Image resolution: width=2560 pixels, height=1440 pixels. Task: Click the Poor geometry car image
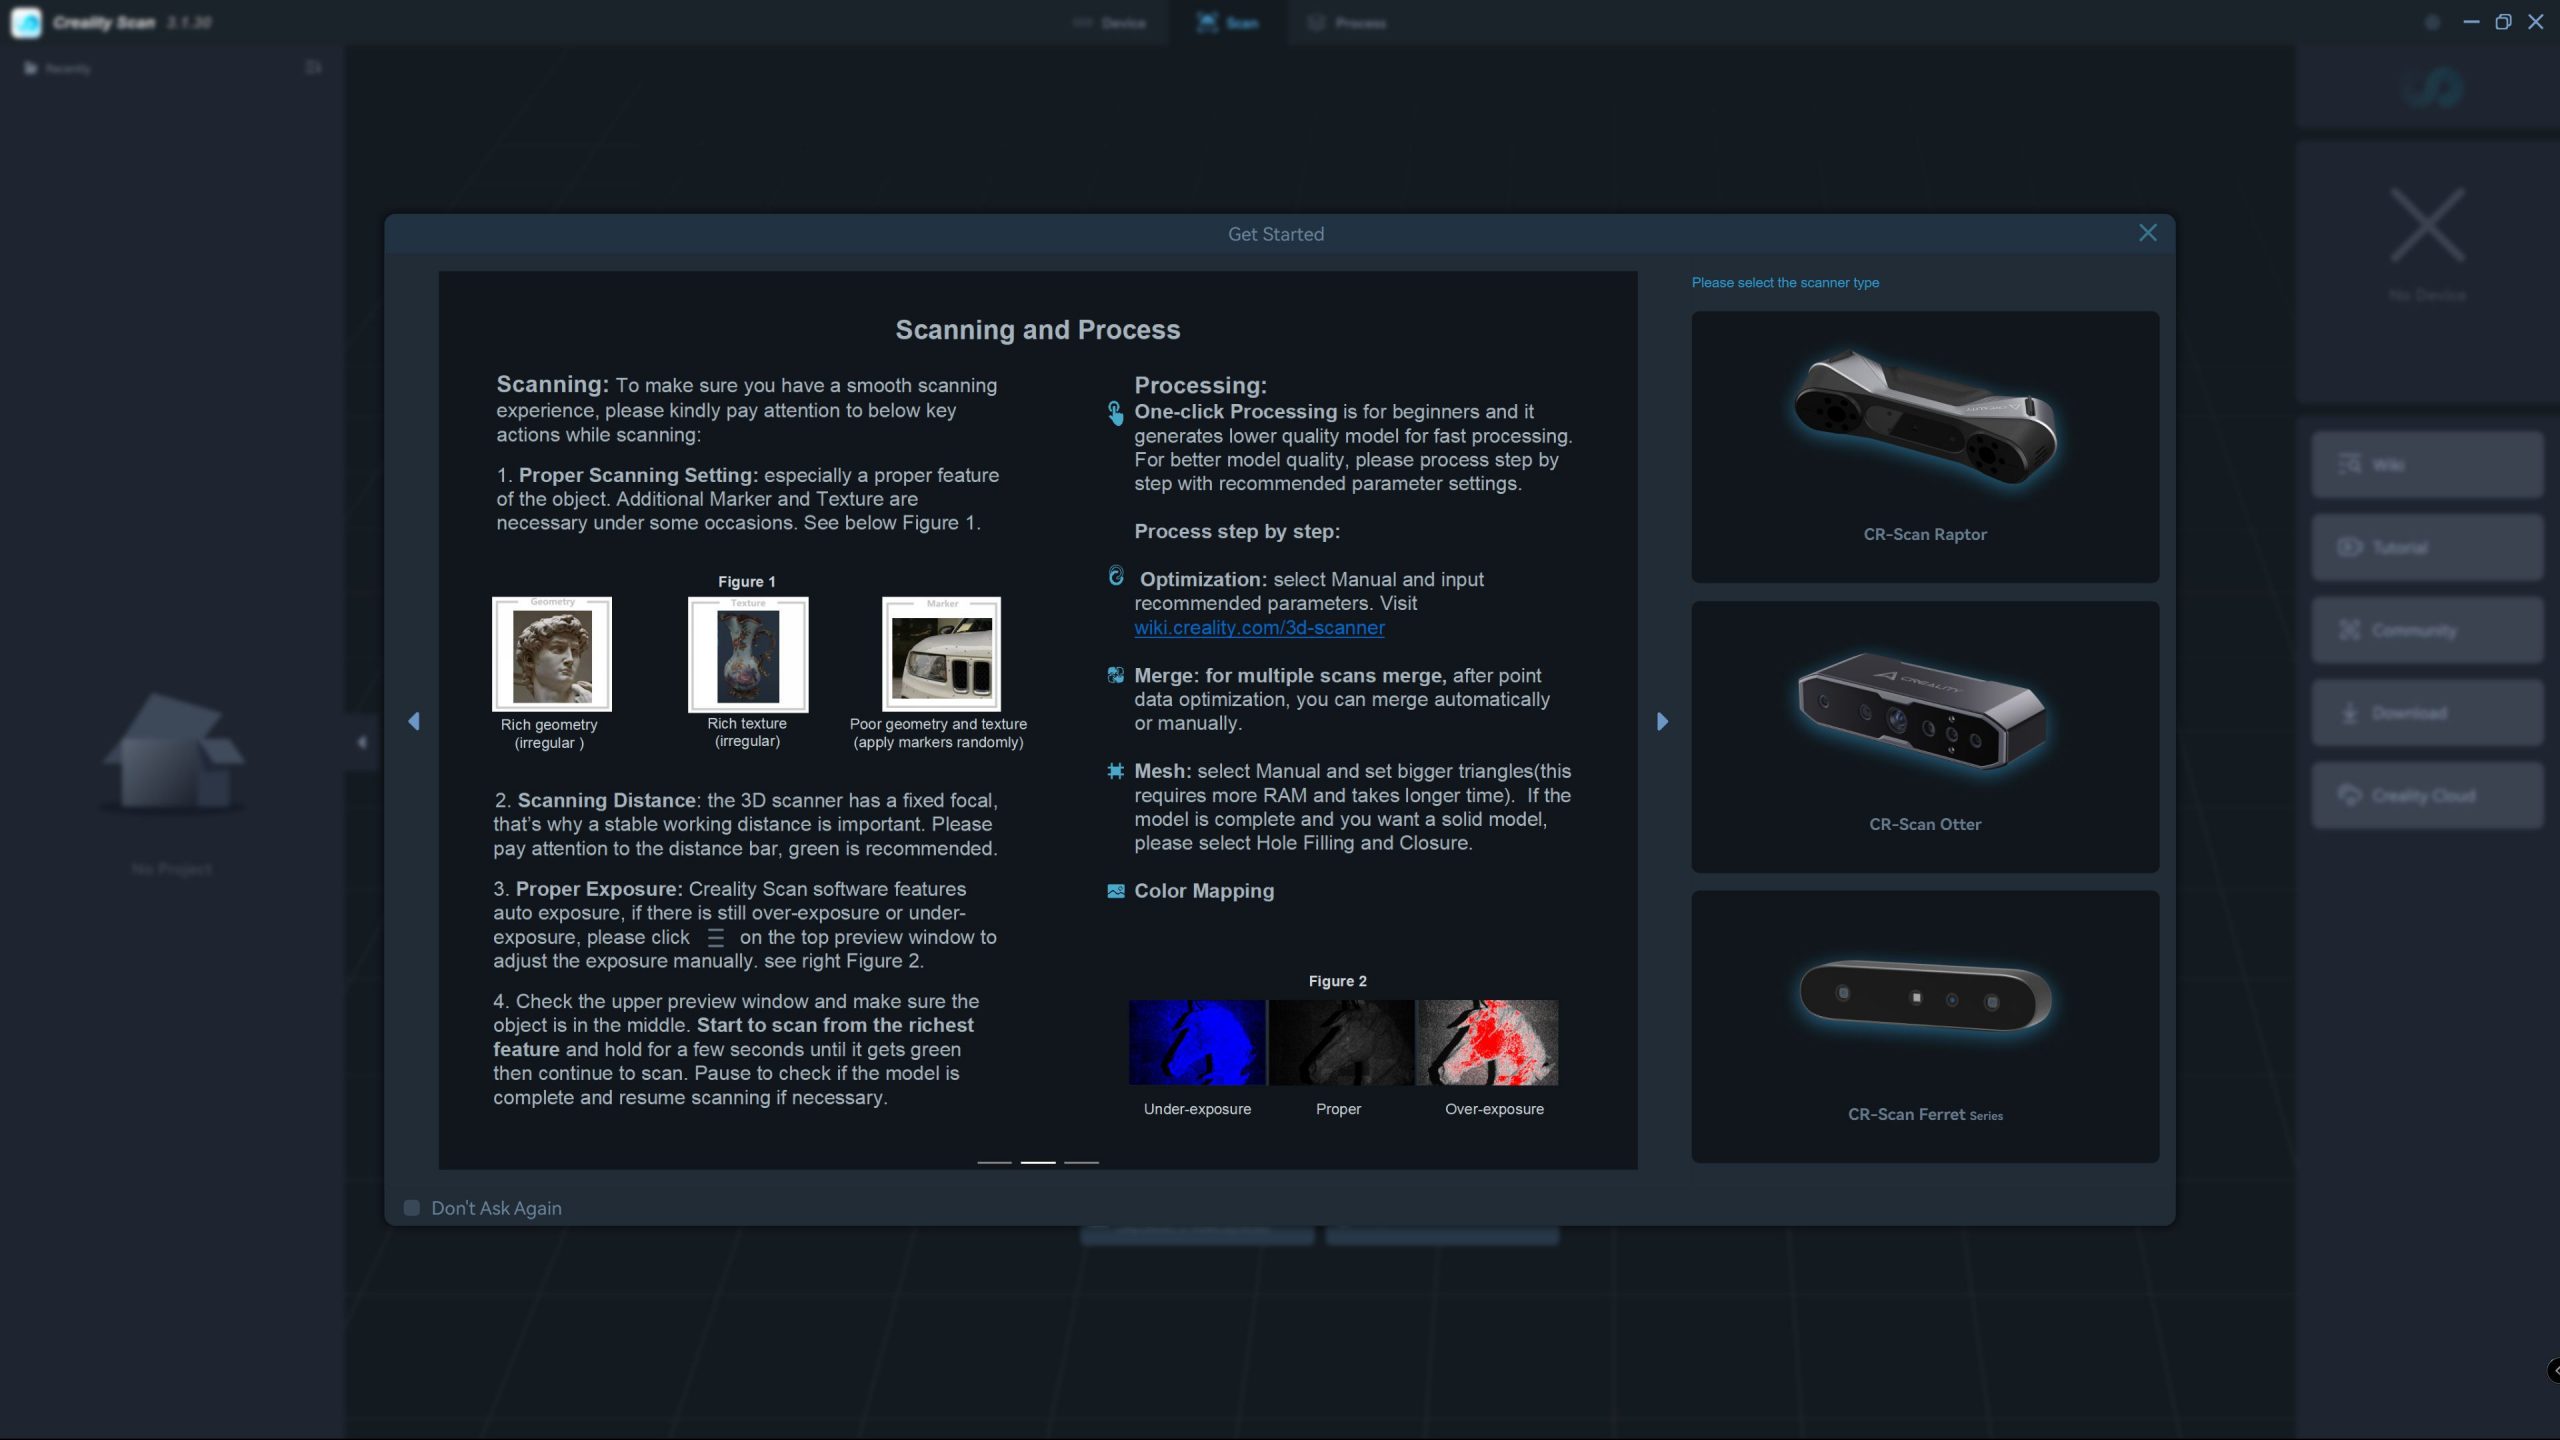tap(941, 654)
